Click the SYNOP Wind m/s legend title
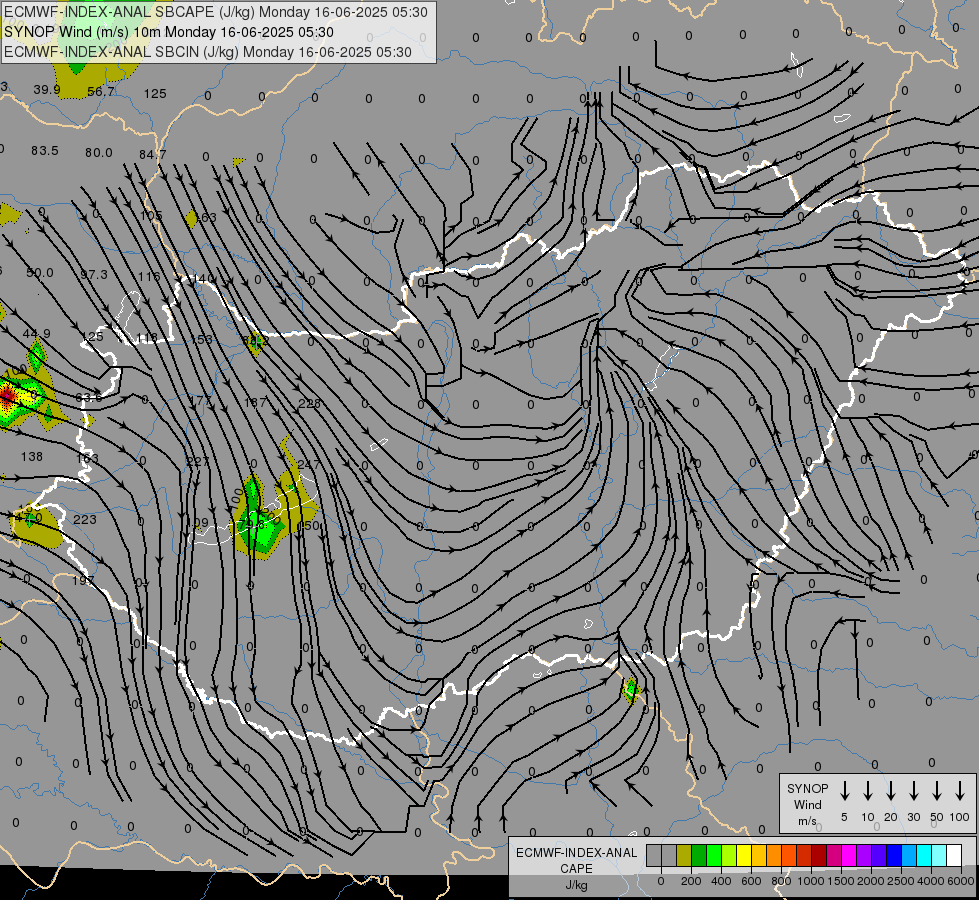The width and height of the screenshot is (979, 900). click(x=807, y=804)
